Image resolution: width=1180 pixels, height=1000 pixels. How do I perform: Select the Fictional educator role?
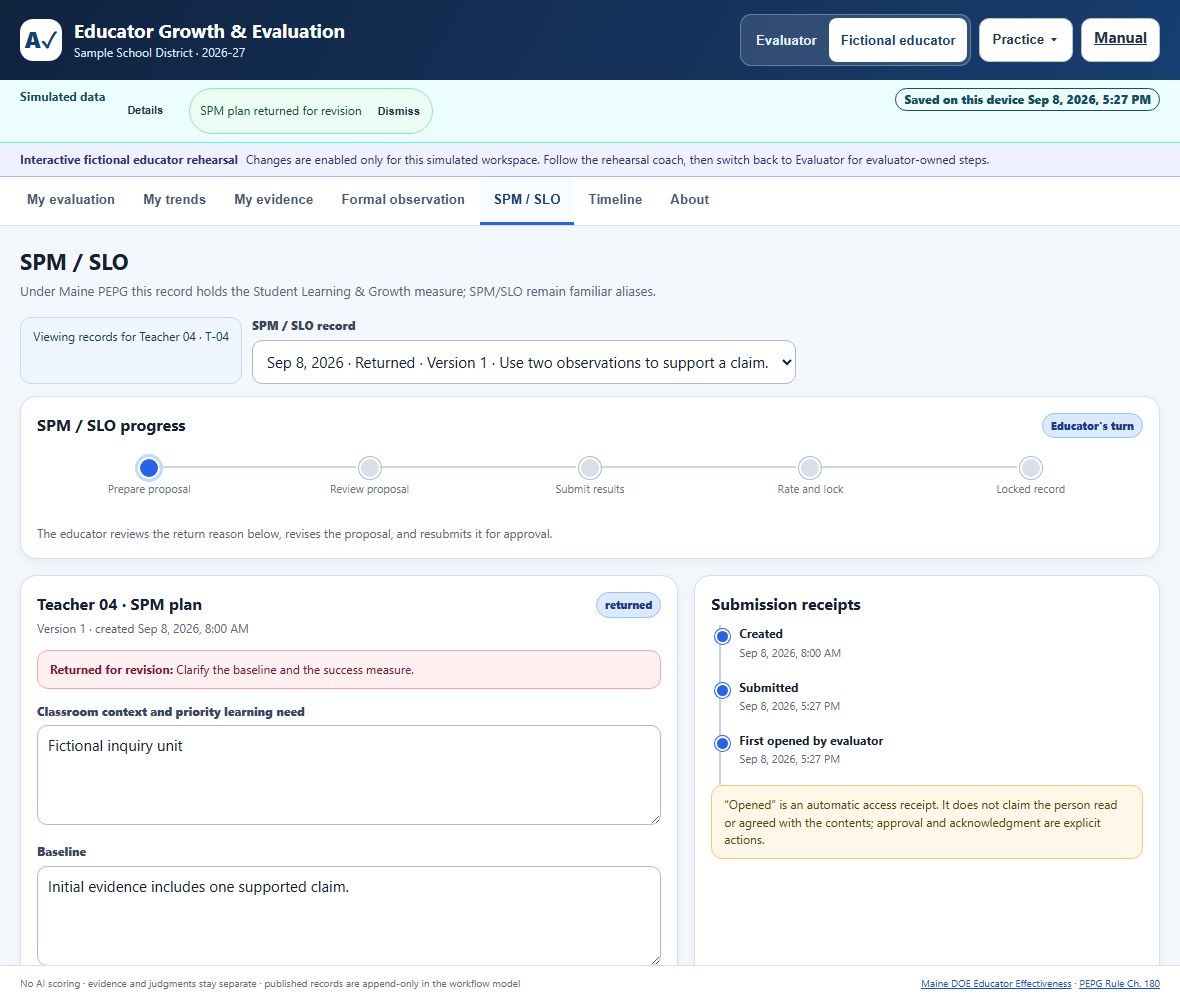tap(898, 40)
